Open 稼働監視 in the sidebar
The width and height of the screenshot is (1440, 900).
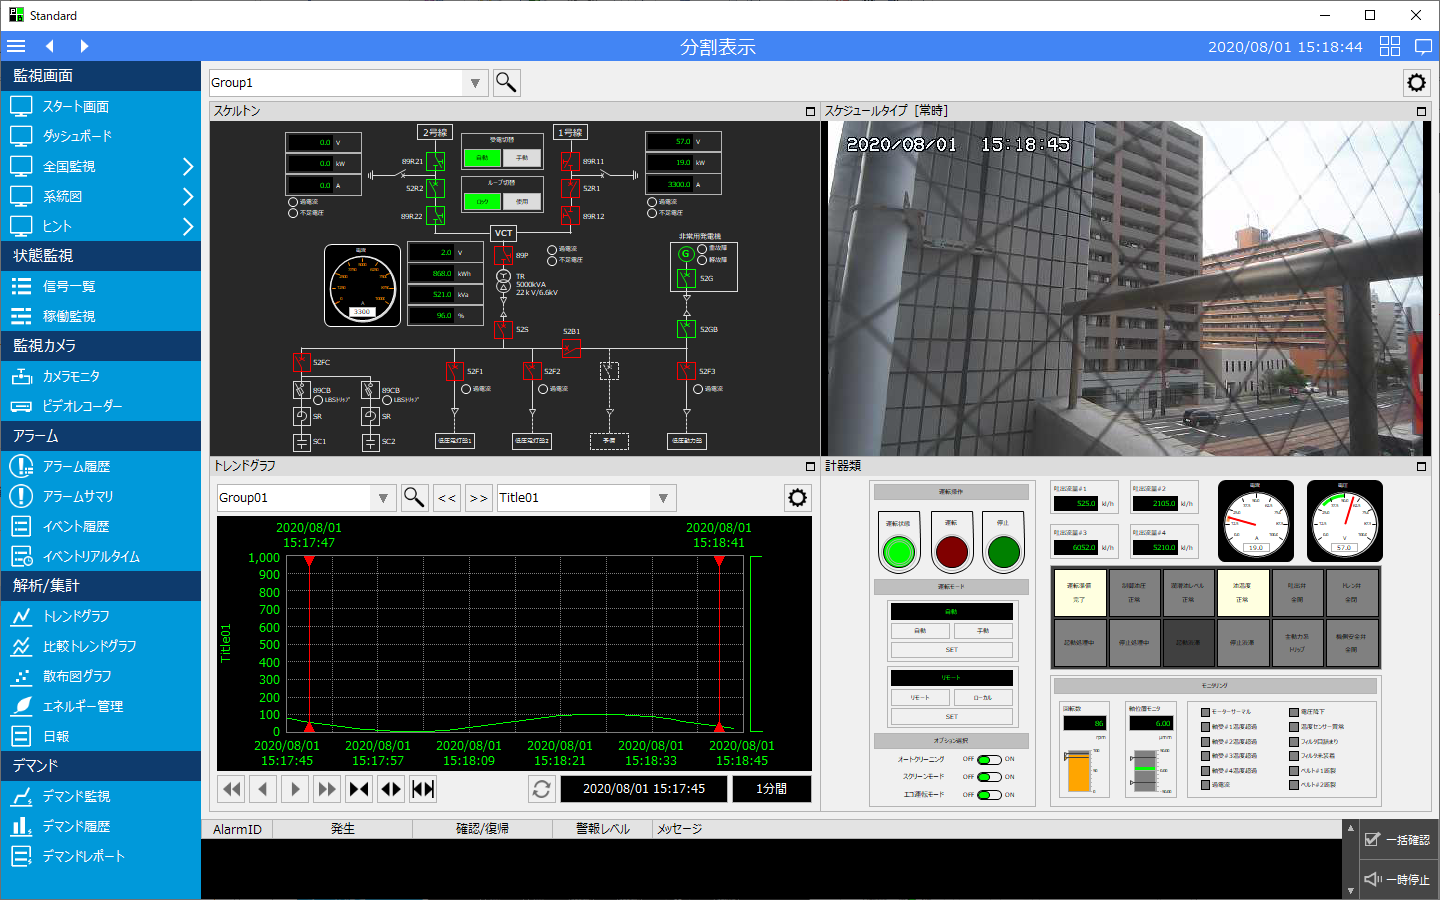point(100,316)
